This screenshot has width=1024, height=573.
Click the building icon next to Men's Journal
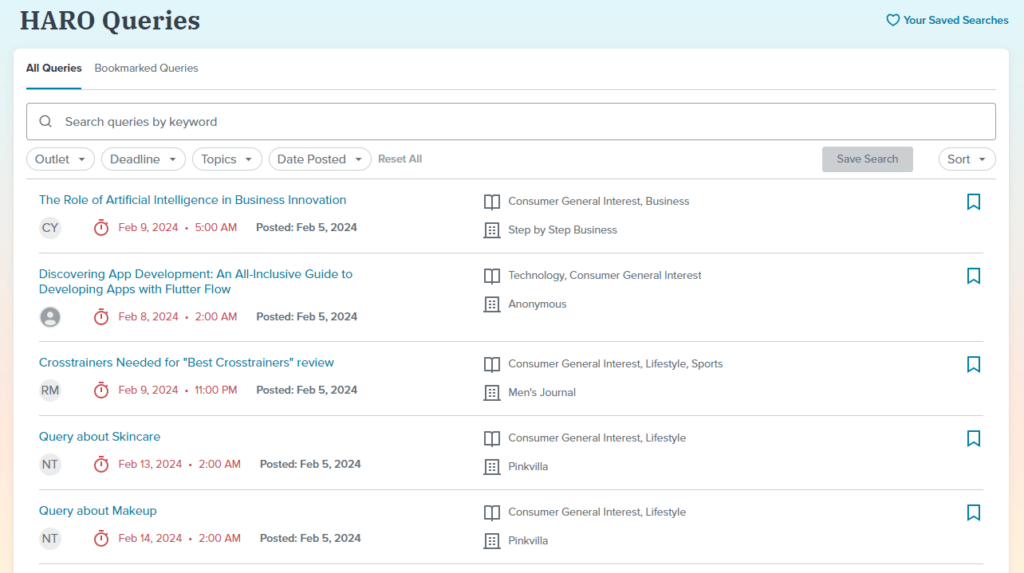click(491, 393)
